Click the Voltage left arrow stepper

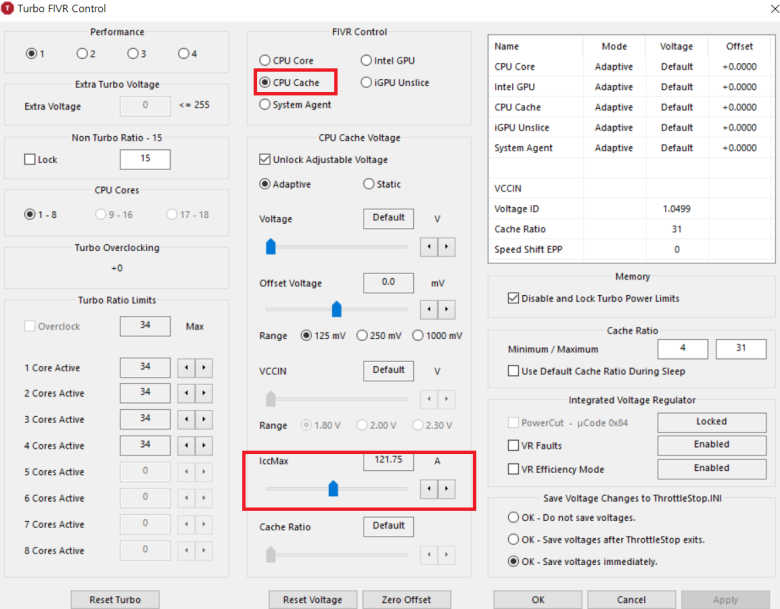tap(429, 246)
